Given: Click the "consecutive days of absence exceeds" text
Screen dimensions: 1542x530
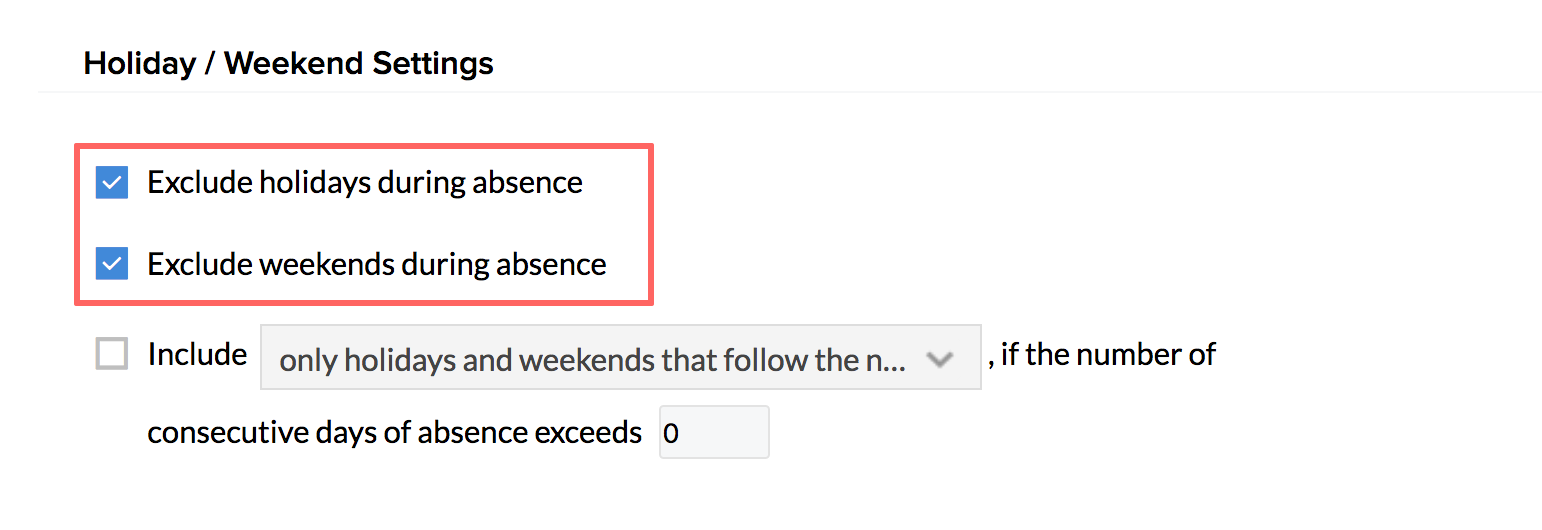Looking at the screenshot, I should [x=394, y=432].
